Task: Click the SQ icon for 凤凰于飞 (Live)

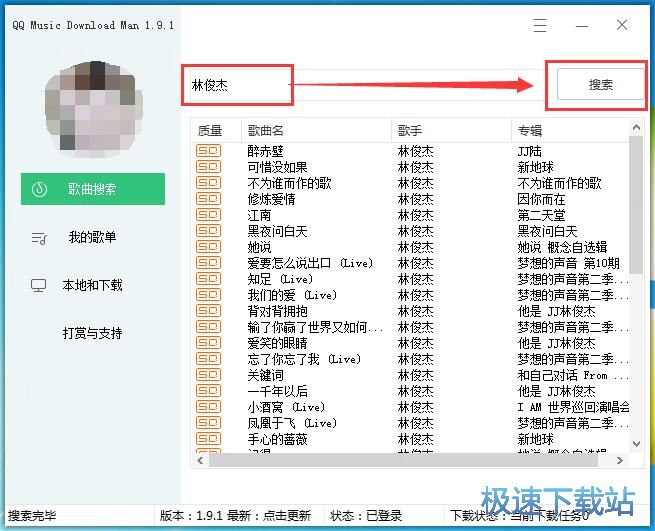Action: click(208, 423)
